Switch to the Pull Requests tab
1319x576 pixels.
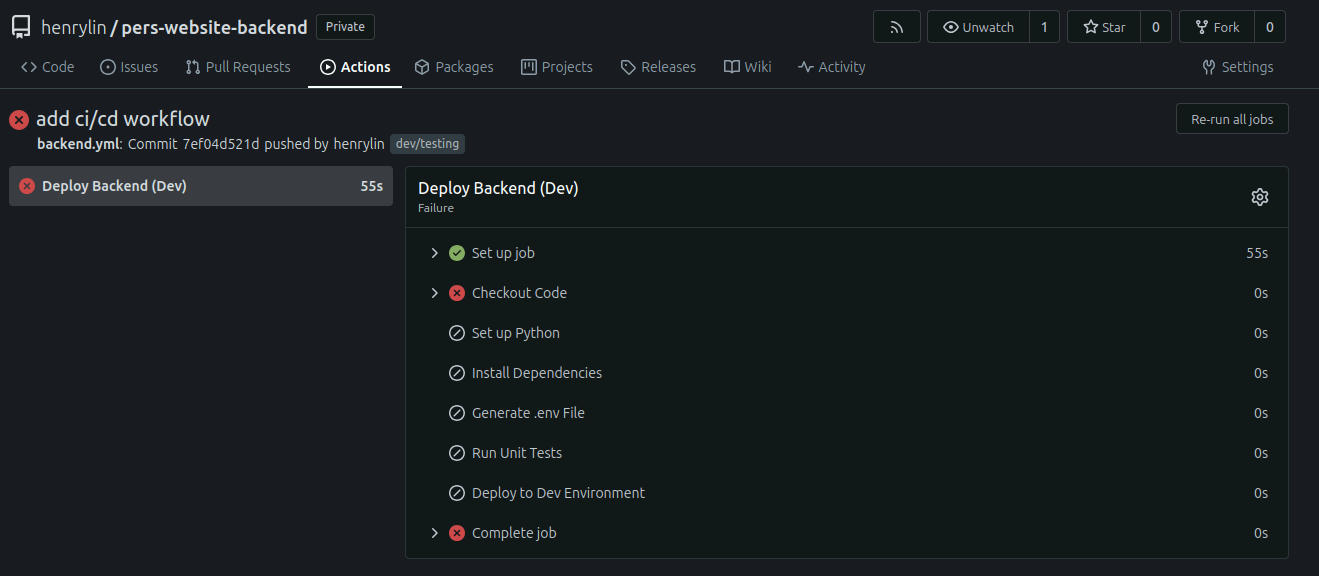click(238, 67)
